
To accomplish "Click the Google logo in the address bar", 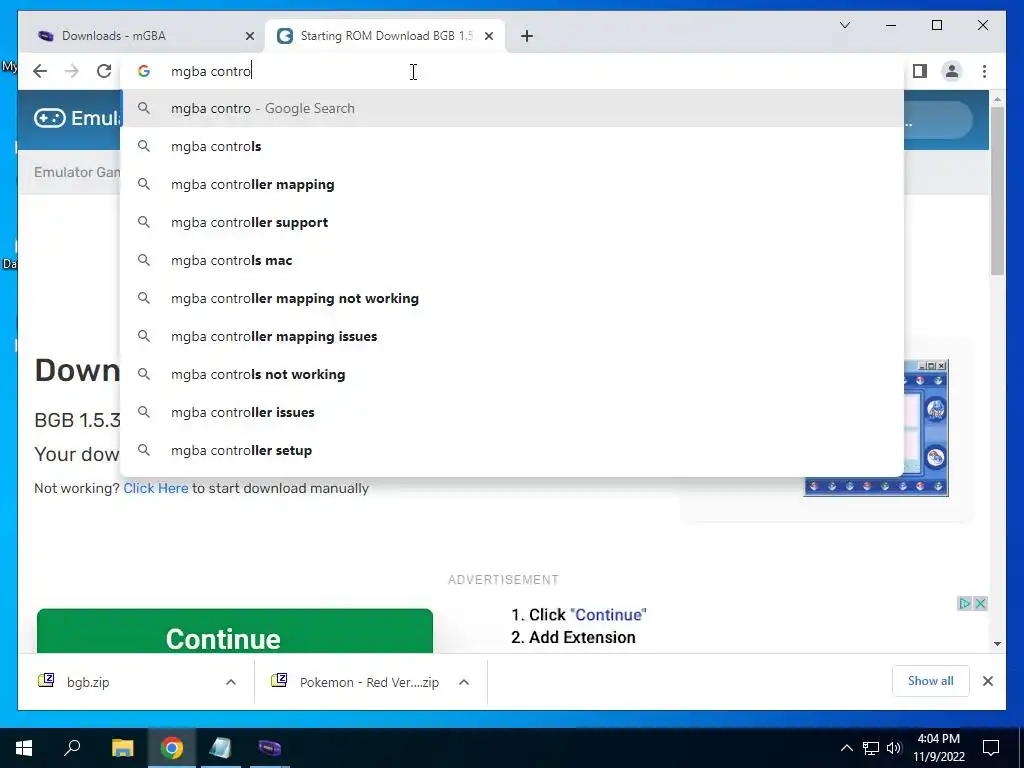I will (x=144, y=71).
